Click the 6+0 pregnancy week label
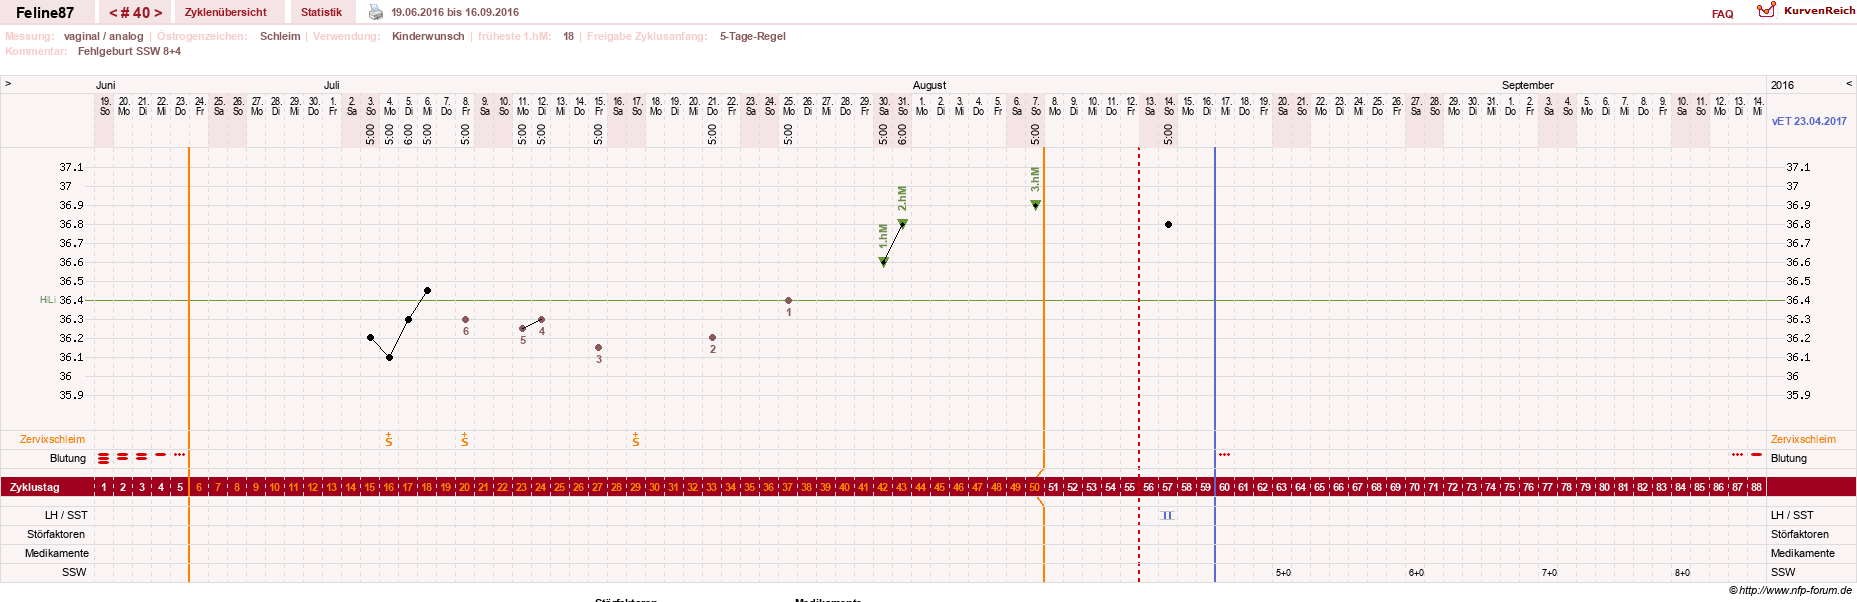The image size is (1857, 602). (1416, 573)
